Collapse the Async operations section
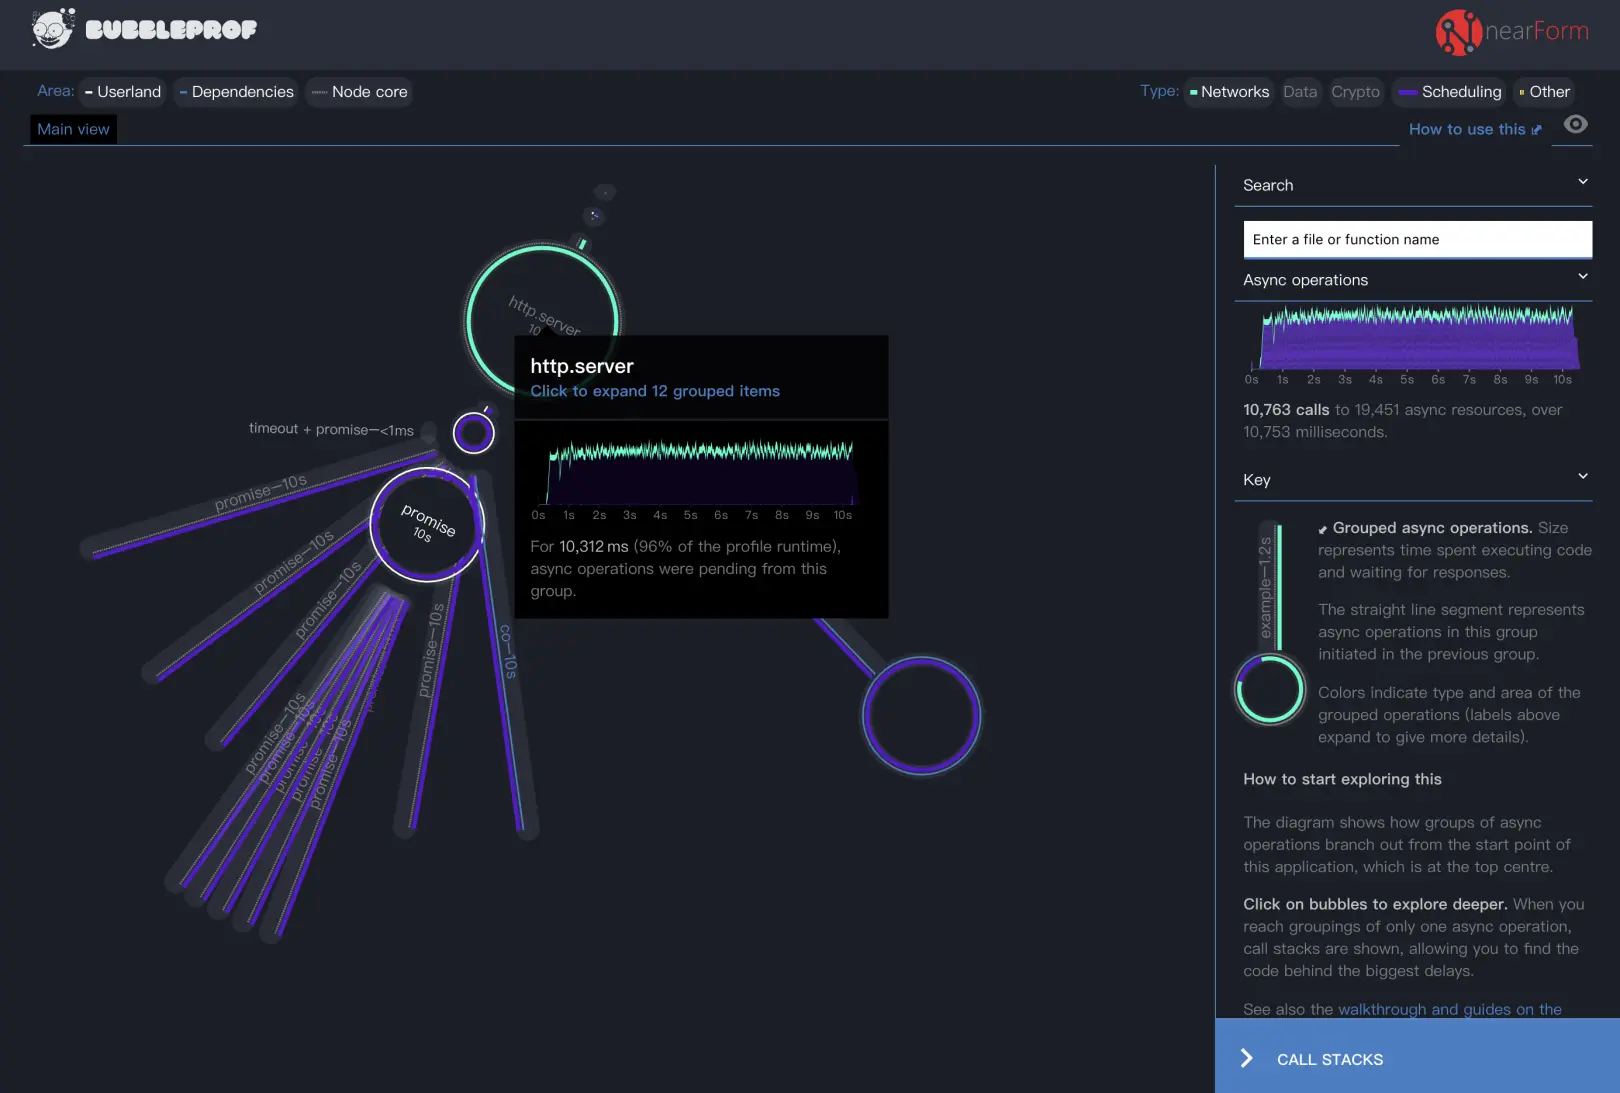The width and height of the screenshot is (1620, 1093). [1583, 277]
